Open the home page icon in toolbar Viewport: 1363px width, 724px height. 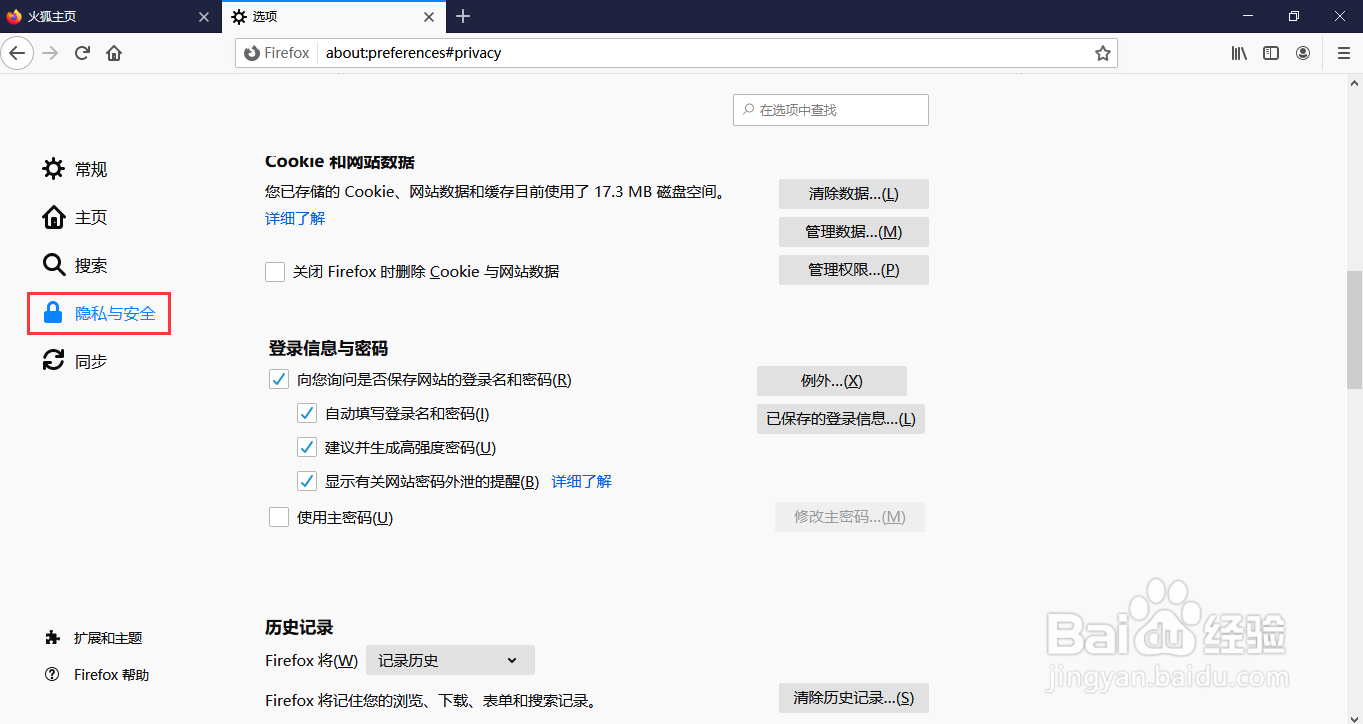pyautogui.click(x=114, y=53)
